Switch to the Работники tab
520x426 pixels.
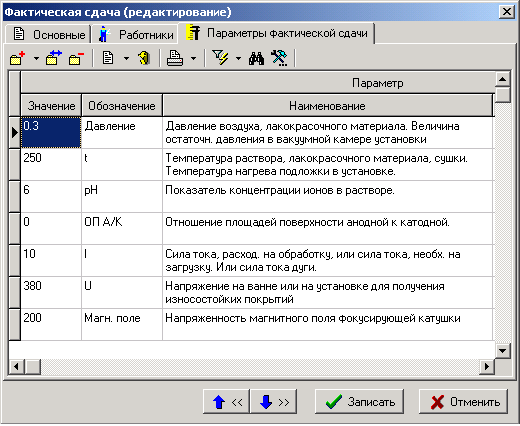coord(135,34)
